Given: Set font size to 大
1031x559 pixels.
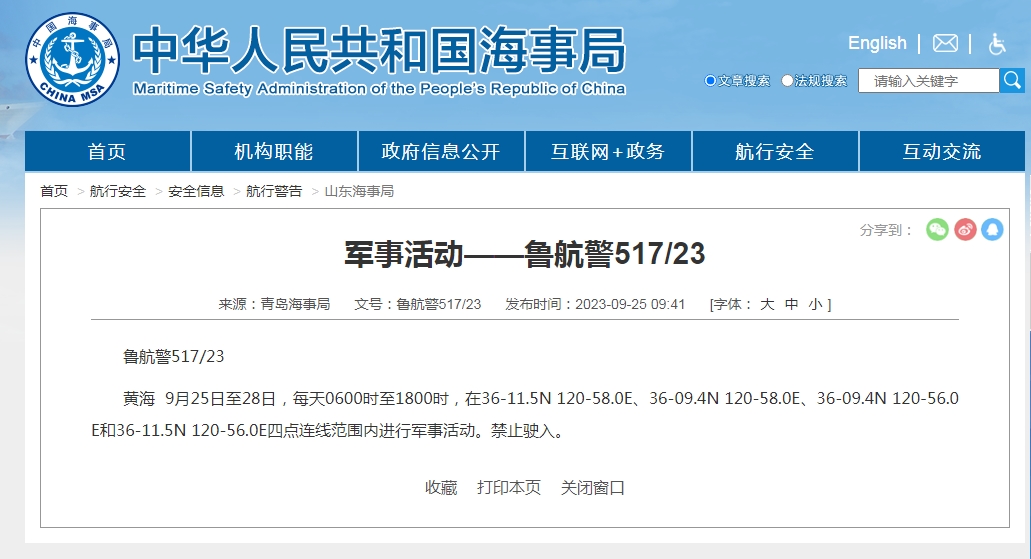Looking at the screenshot, I should (x=767, y=304).
